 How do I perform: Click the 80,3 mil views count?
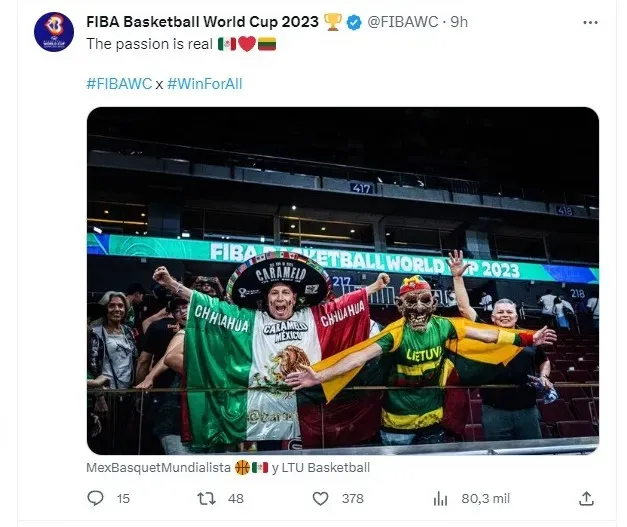[x=485, y=499]
